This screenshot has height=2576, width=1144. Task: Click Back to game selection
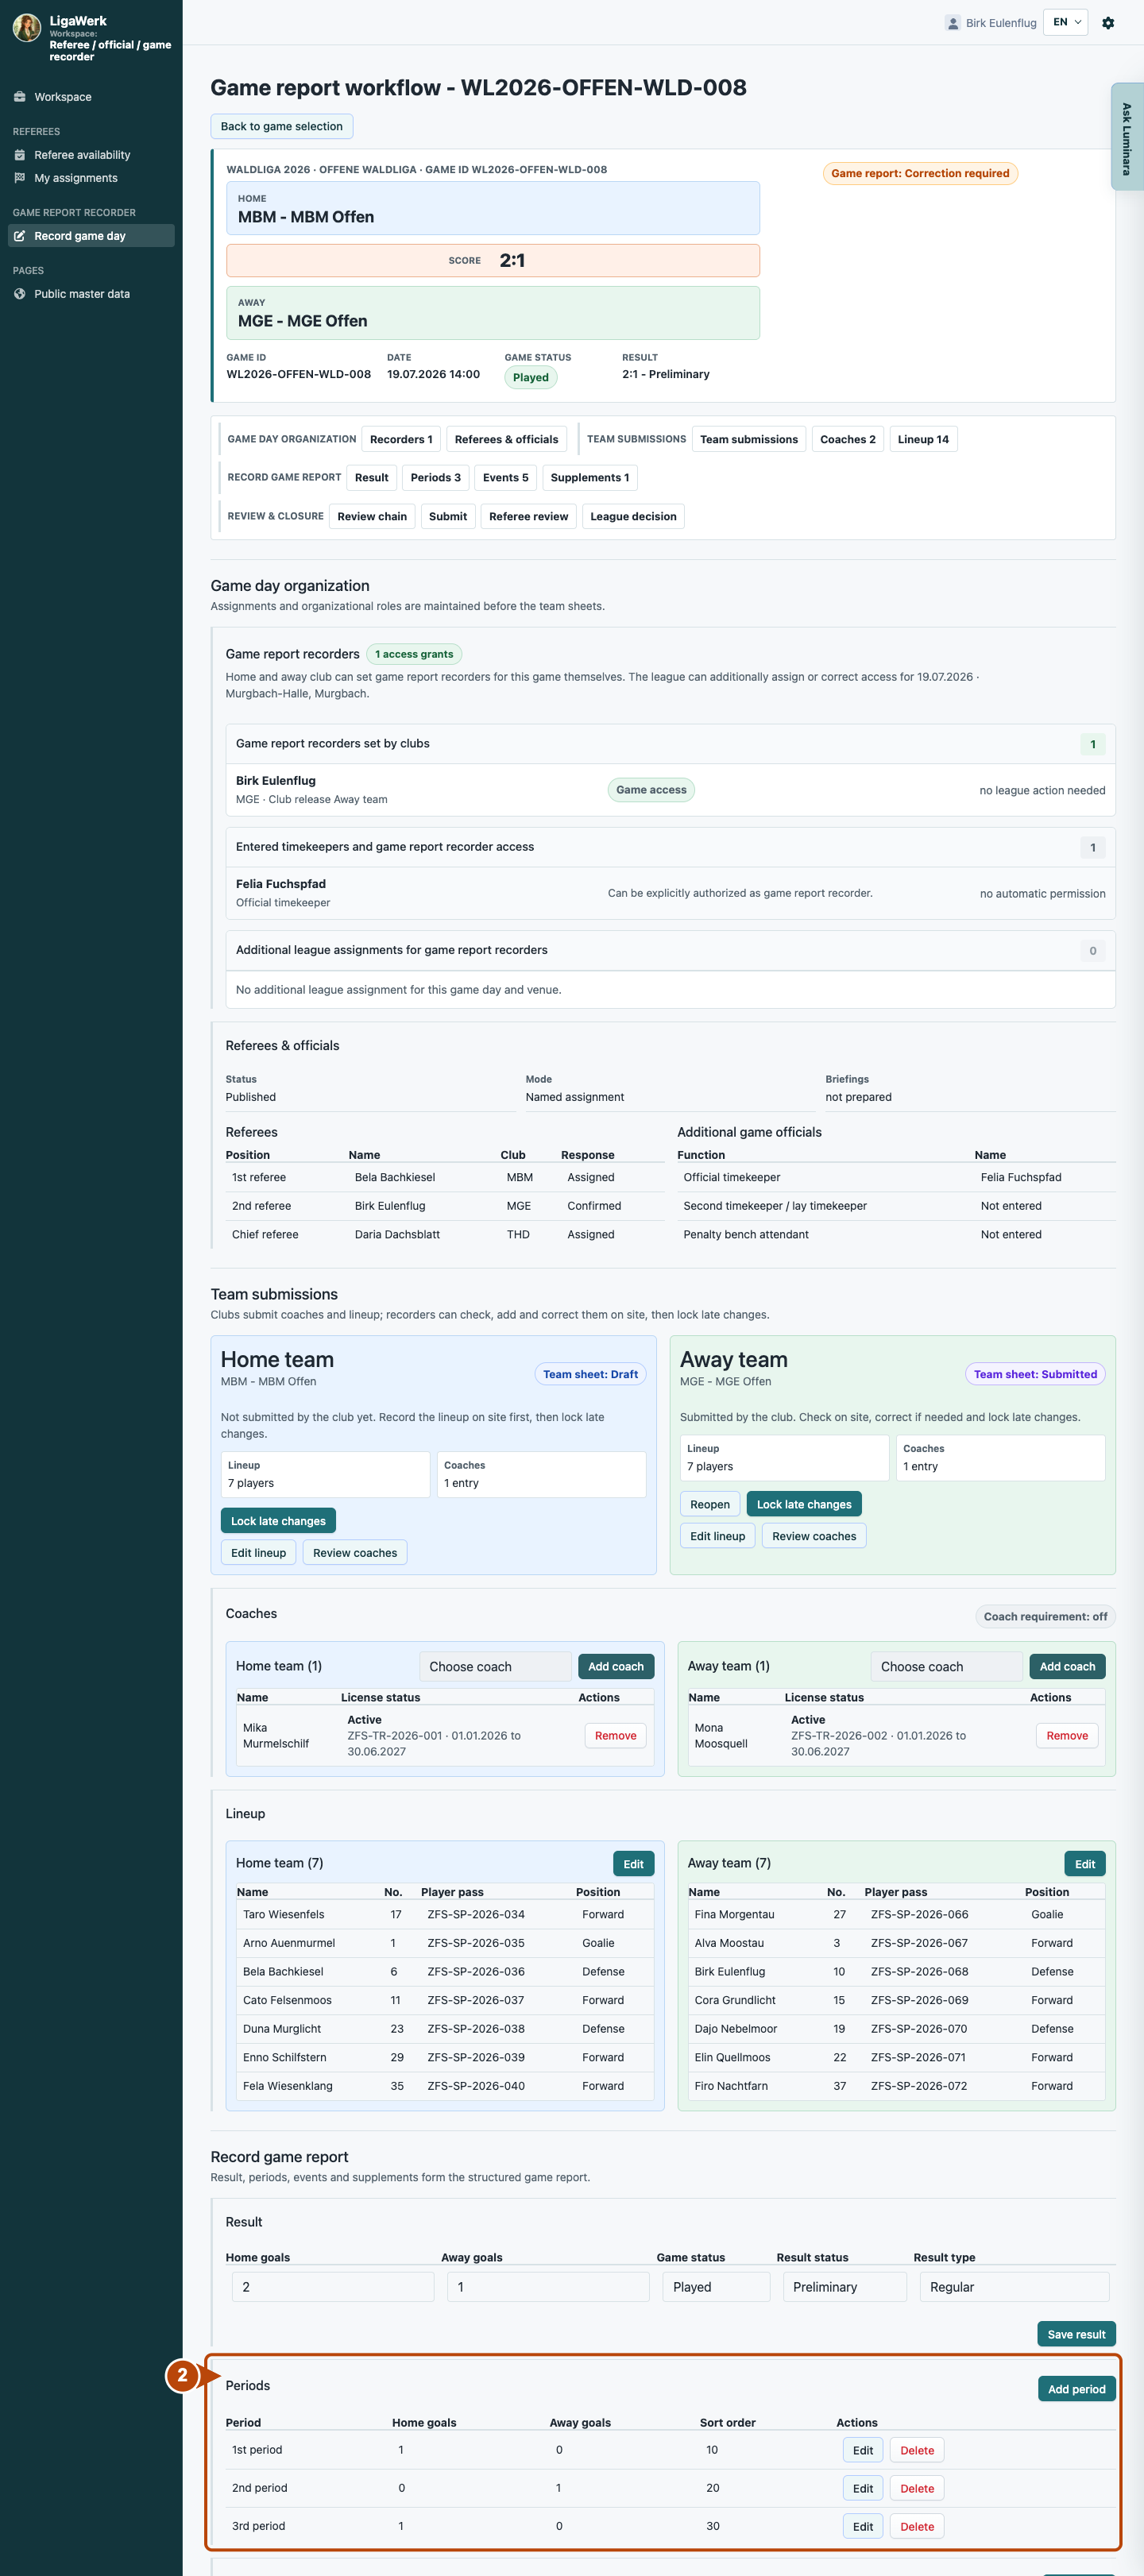(281, 126)
